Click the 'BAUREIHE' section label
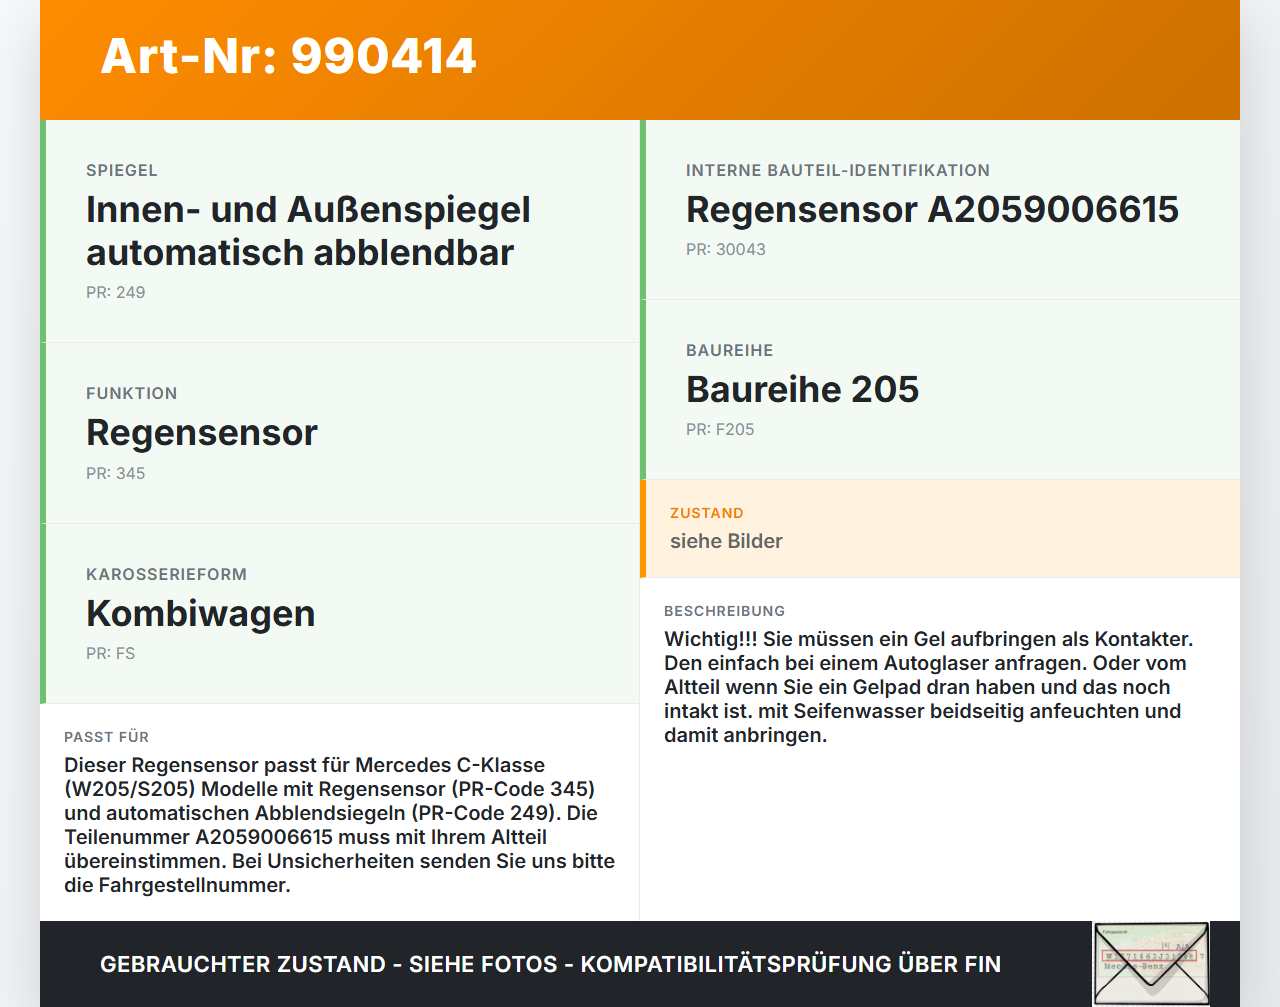The image size is (1280, 1007). [730, 351]
